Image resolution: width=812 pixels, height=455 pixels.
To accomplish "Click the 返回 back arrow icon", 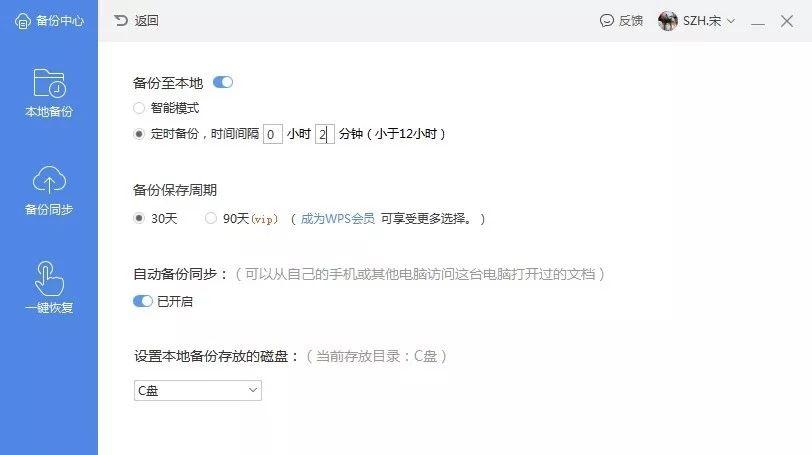I will click(121, 21).
